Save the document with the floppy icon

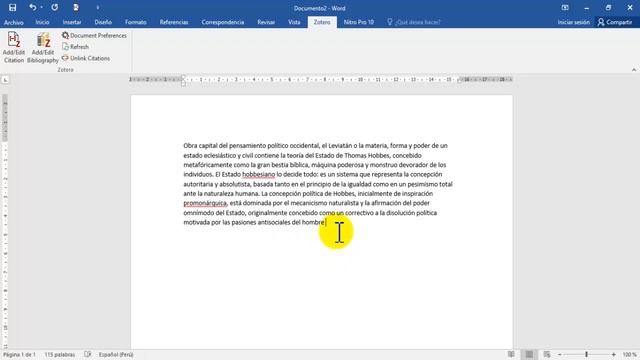point(13,7)
